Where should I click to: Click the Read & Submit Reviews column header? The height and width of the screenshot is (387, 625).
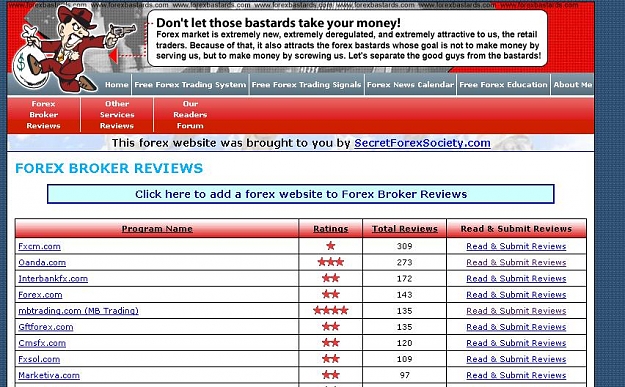pyautogui.click(x=516, y=229)
